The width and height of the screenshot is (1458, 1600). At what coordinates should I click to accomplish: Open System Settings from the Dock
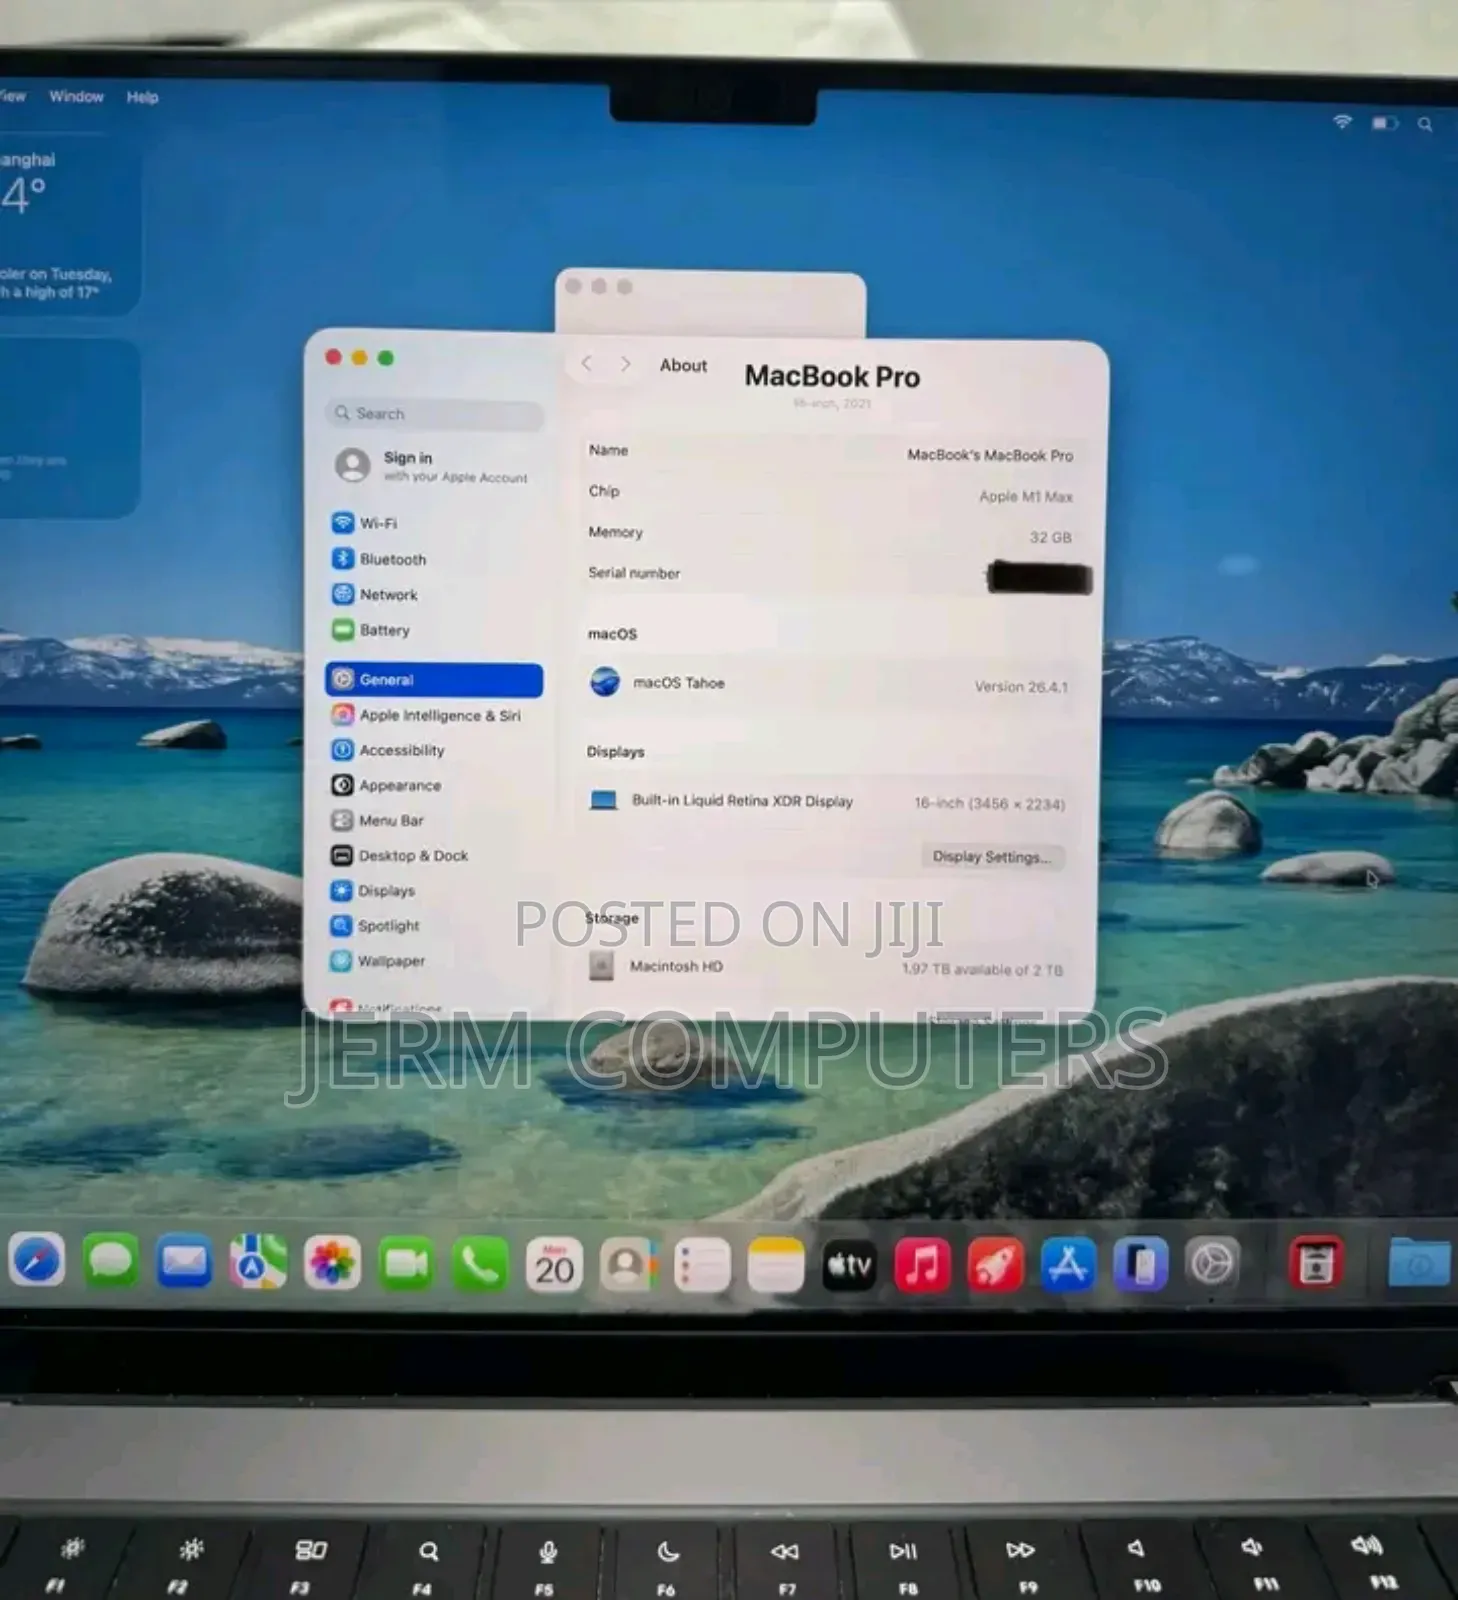click(1212, 1265)
